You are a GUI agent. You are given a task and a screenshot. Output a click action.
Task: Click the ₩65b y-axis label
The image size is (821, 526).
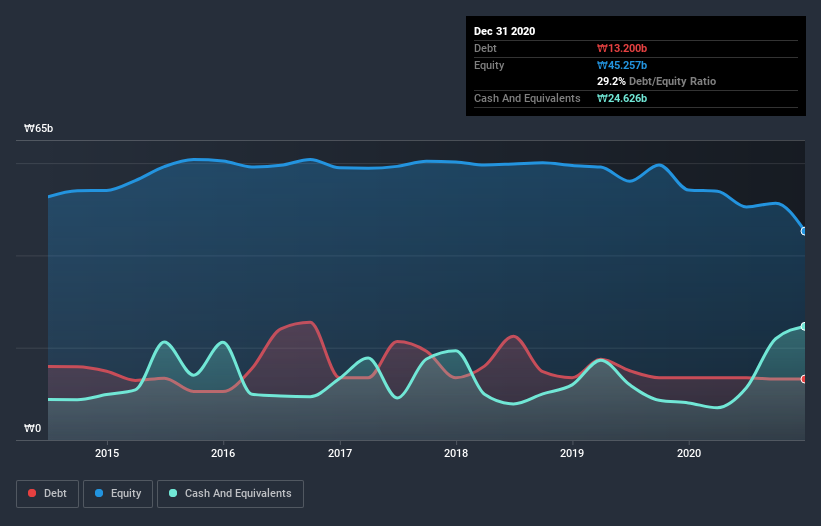coord(38,128)
